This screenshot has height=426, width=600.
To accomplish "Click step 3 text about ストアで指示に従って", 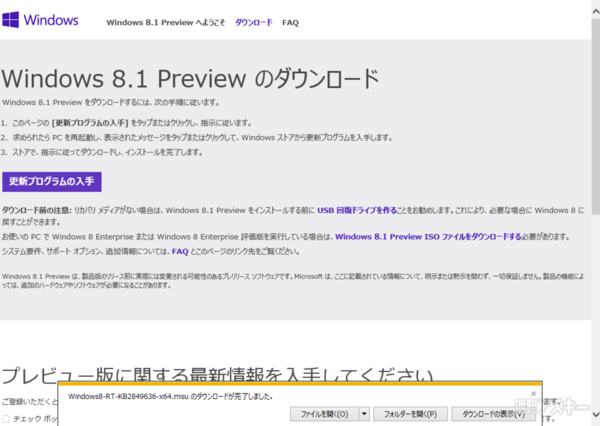I will pyautogui.click(x=102, y=152).
